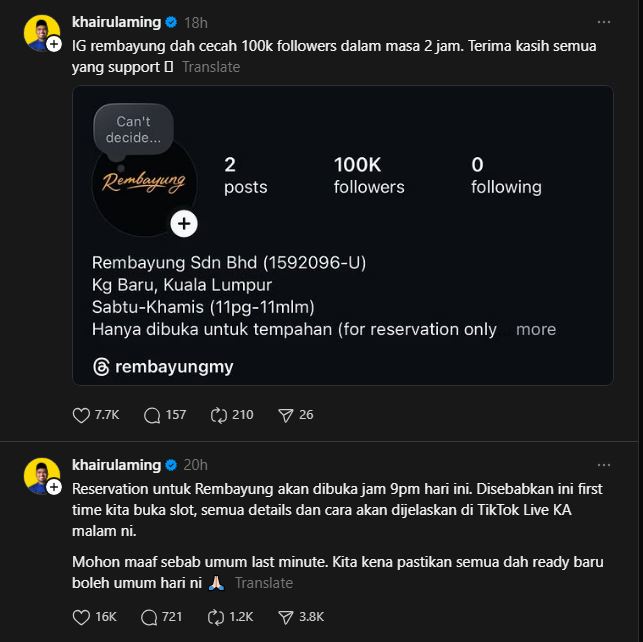
Task: Open replies on the 157-comment post
Action: pos(153,414)
